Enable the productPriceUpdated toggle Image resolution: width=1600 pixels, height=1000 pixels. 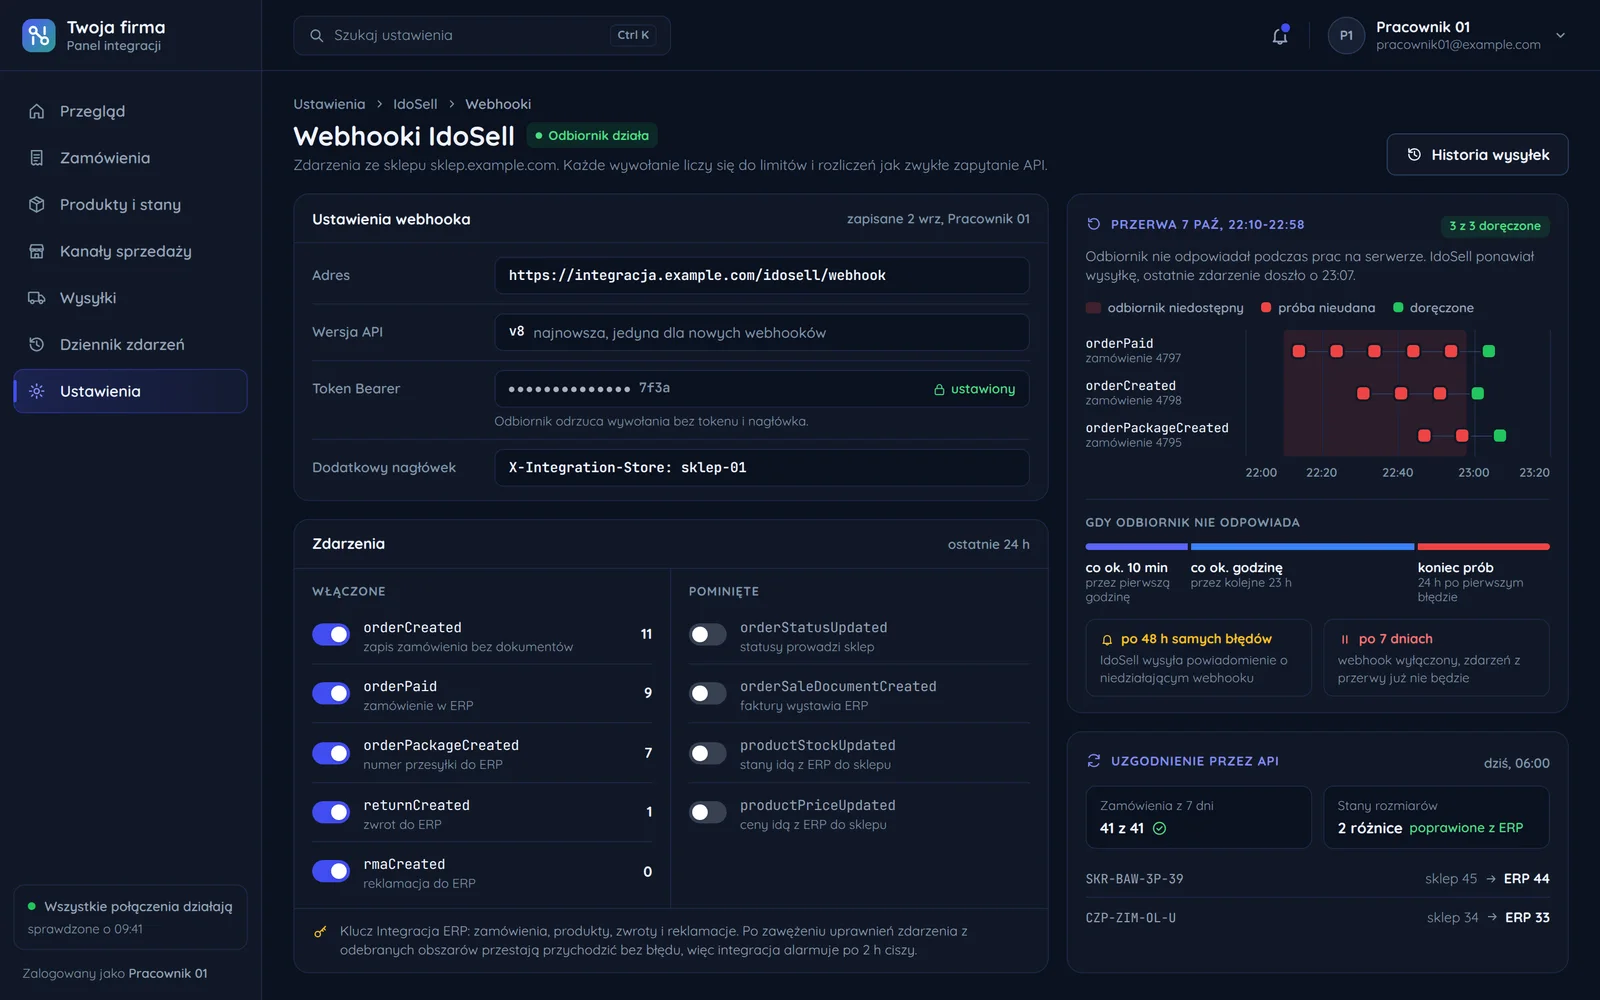tap(708, 812)
